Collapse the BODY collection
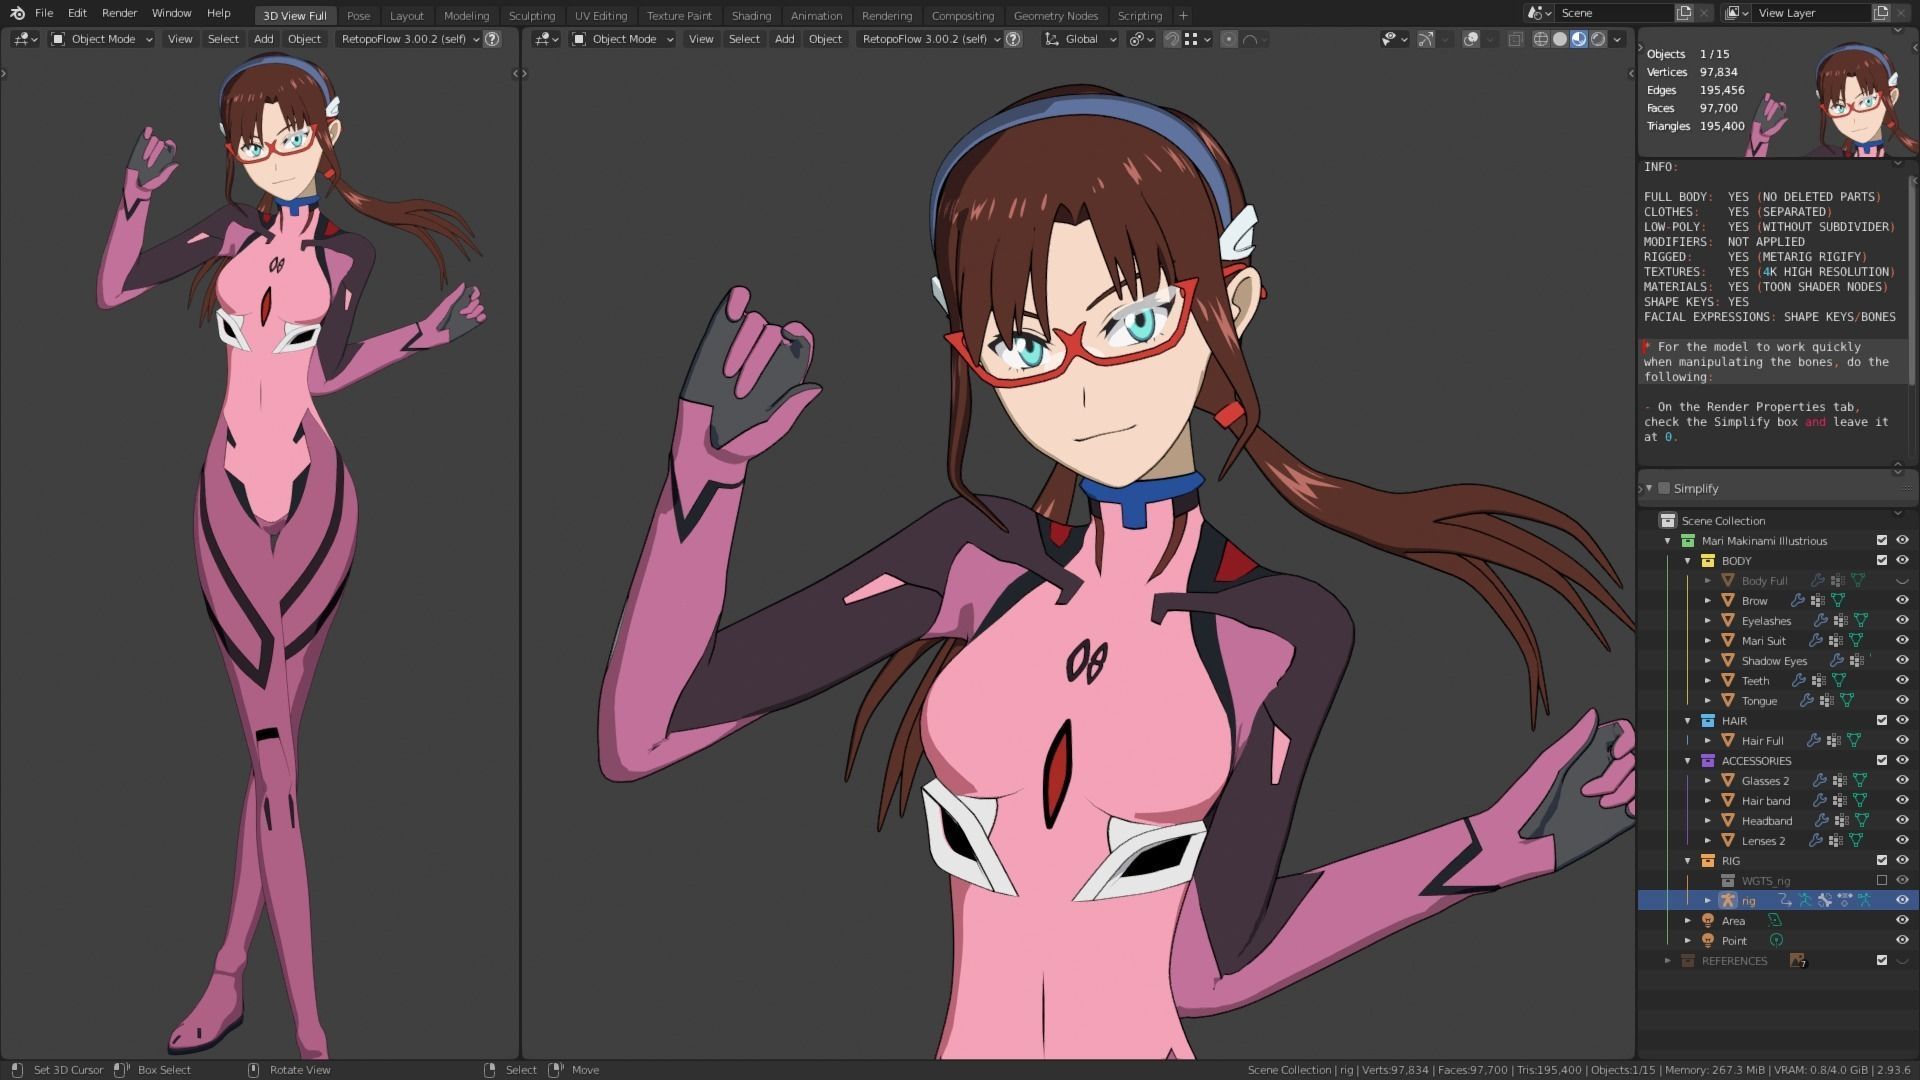 [x=1688, y=561]
